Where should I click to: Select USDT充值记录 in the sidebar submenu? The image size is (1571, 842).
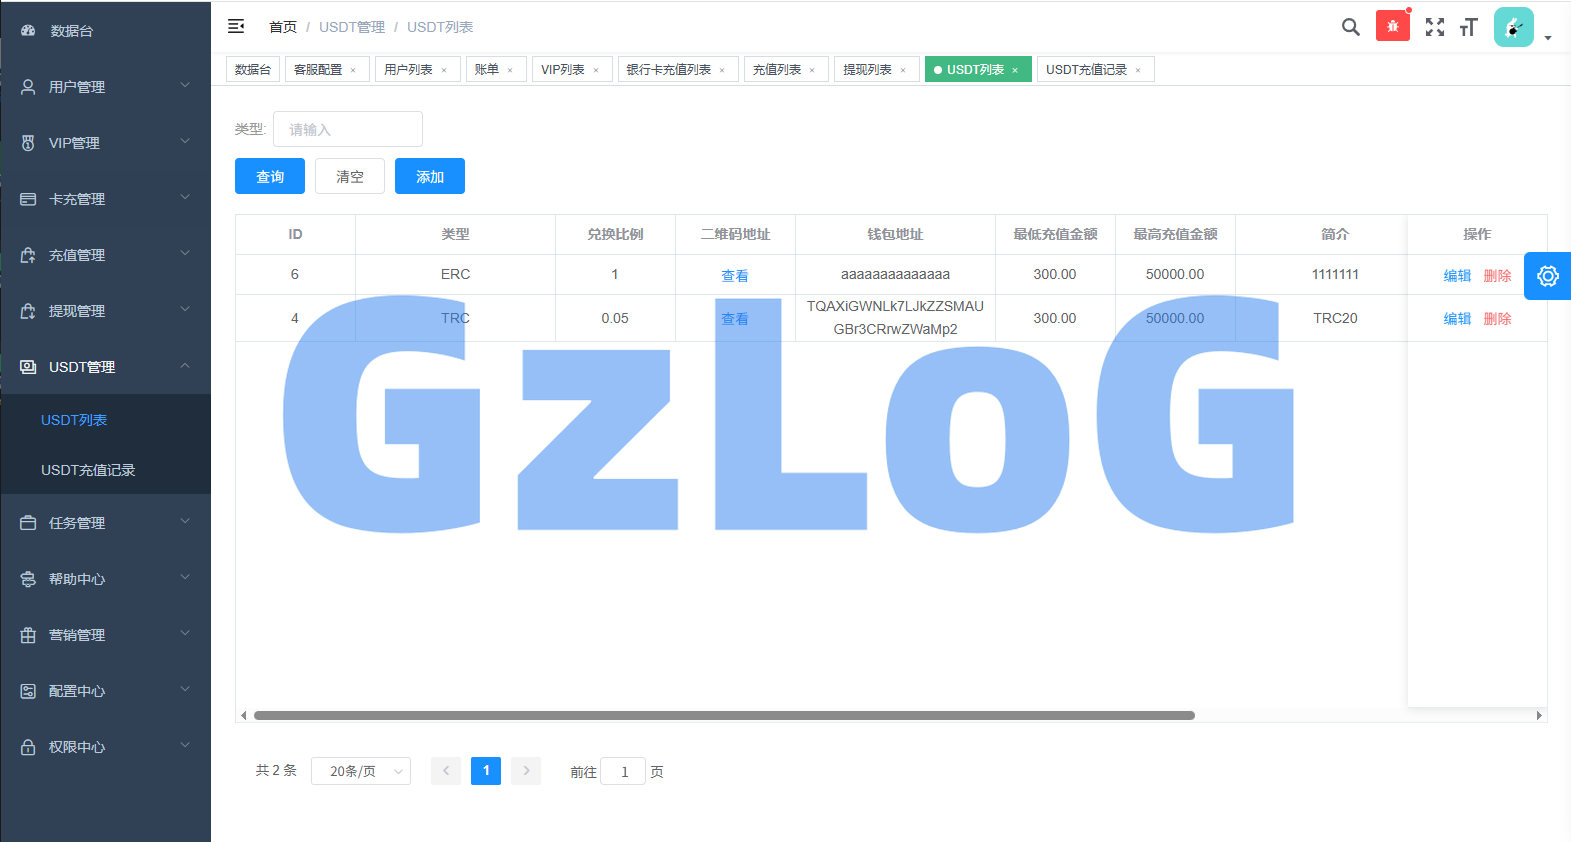point(88,470)
